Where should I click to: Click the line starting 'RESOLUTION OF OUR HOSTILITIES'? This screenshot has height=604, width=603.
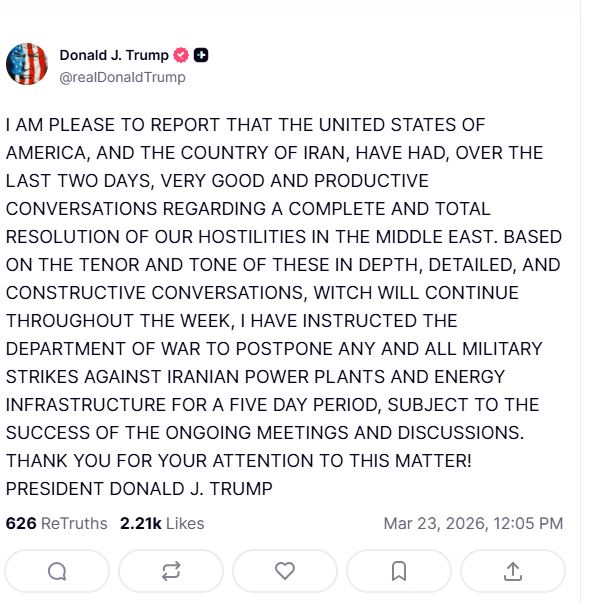coord(284,237)
